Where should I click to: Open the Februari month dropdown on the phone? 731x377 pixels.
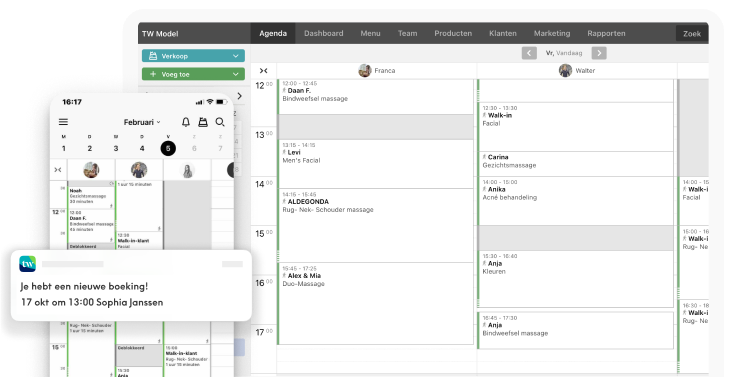[x=142, y=122]
